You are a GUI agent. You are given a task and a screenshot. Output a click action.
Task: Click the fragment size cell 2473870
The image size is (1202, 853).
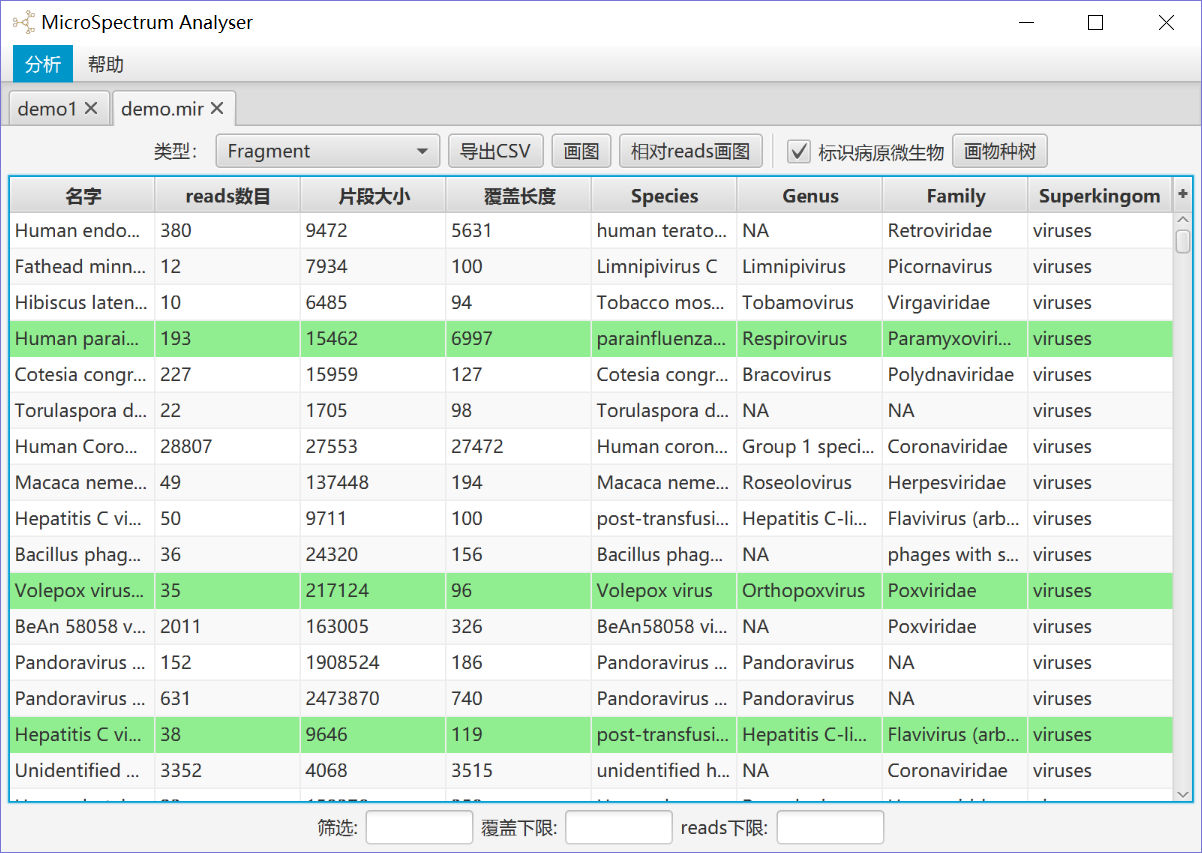tap(373, 699)
